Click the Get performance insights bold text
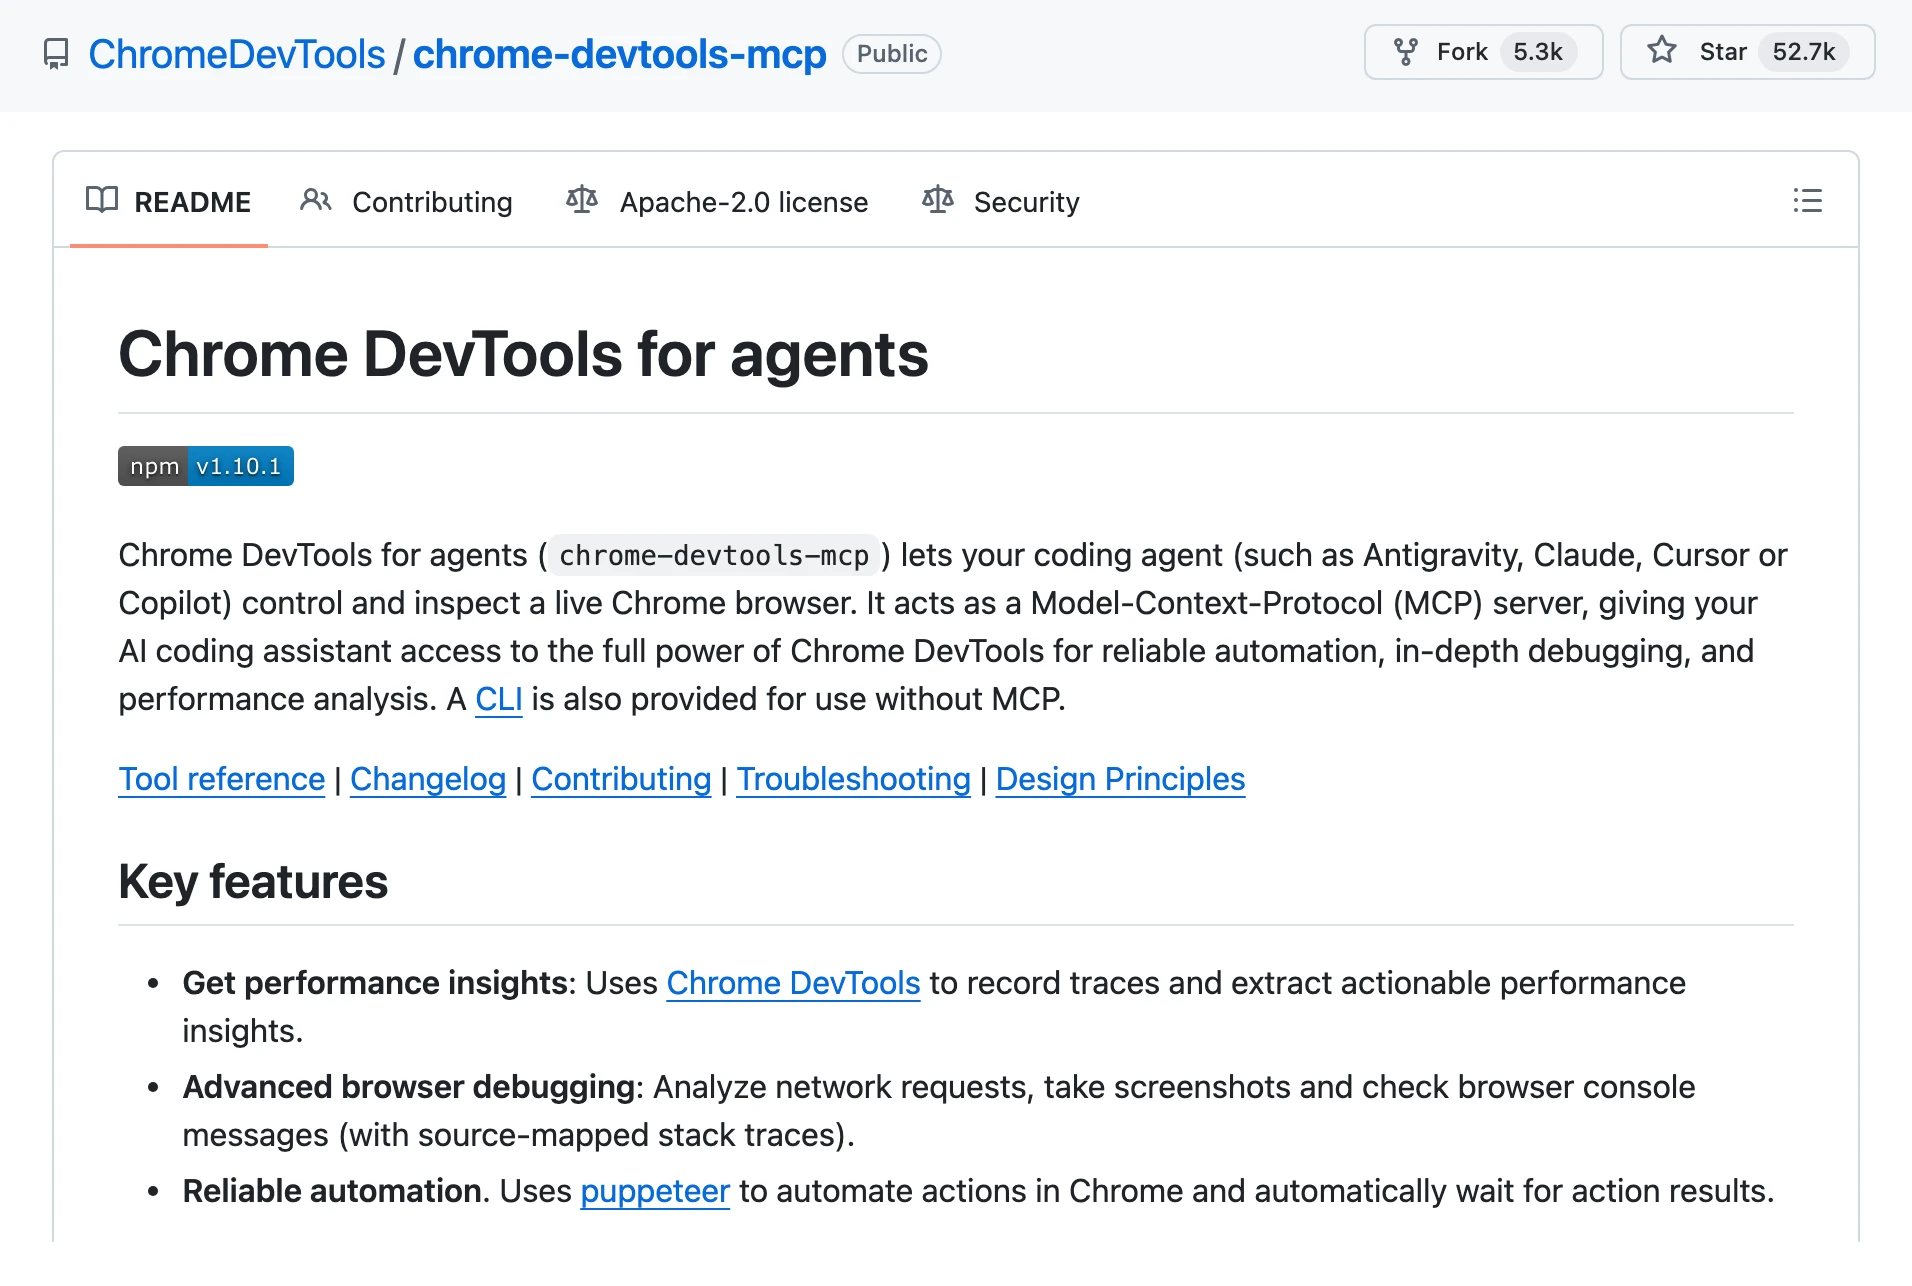The image size is (1912, 1286). pyautogui.click(x=375, y=983)
